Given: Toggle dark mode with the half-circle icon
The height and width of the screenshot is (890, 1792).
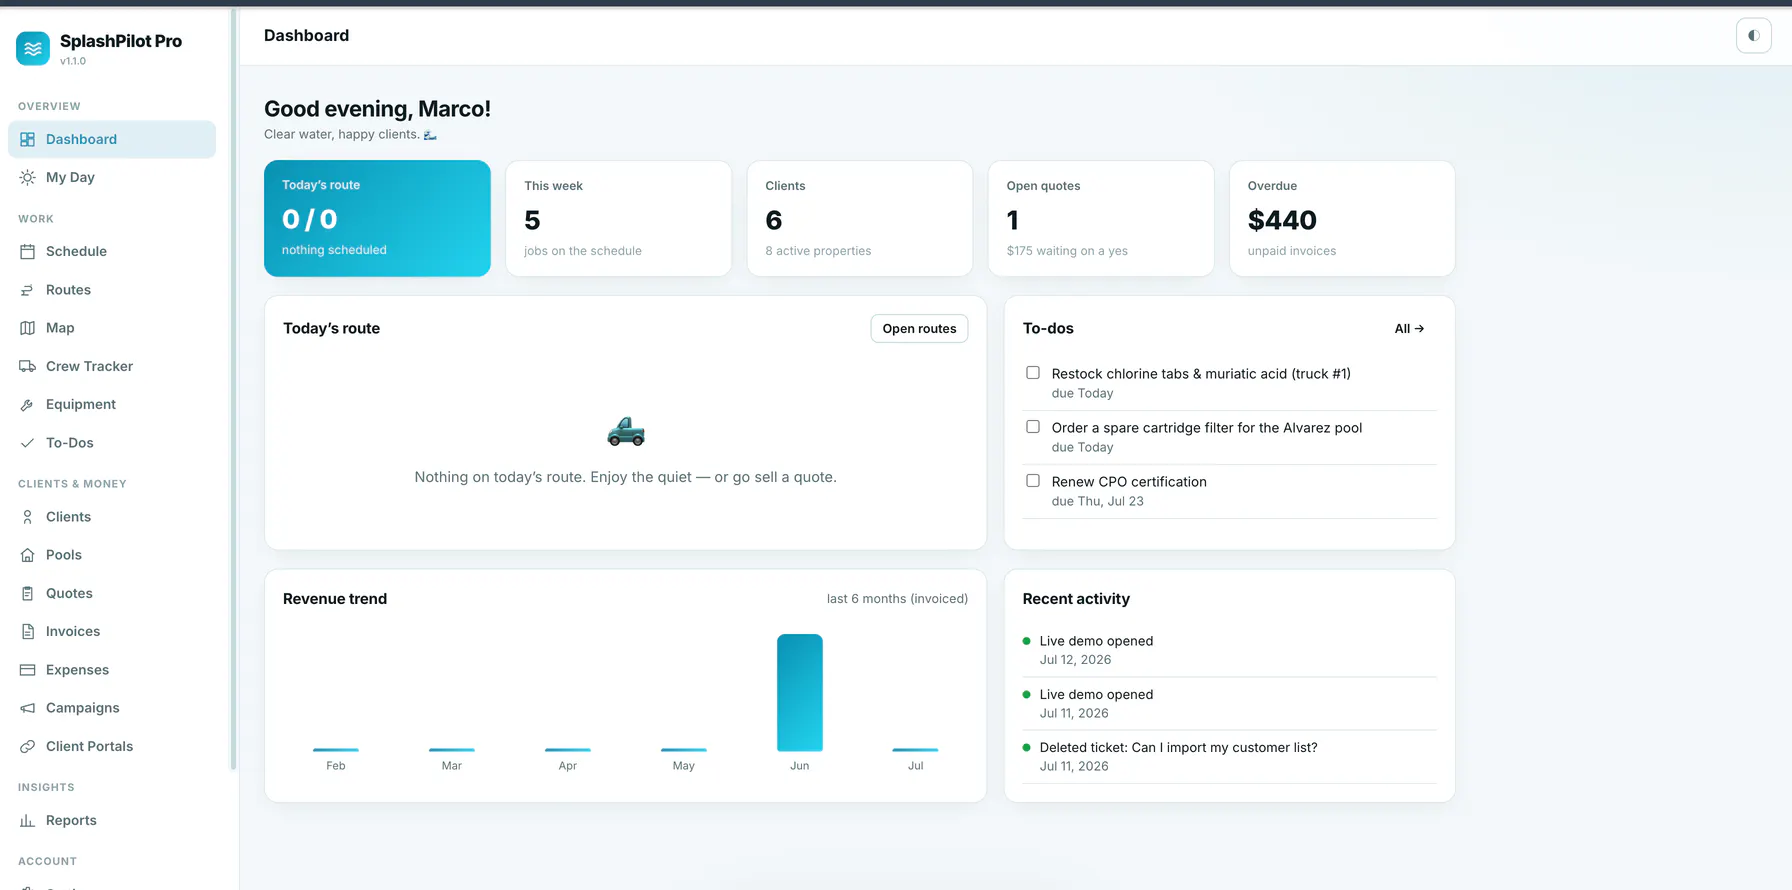Looking at the screenshot, I should click(1753, 36).
